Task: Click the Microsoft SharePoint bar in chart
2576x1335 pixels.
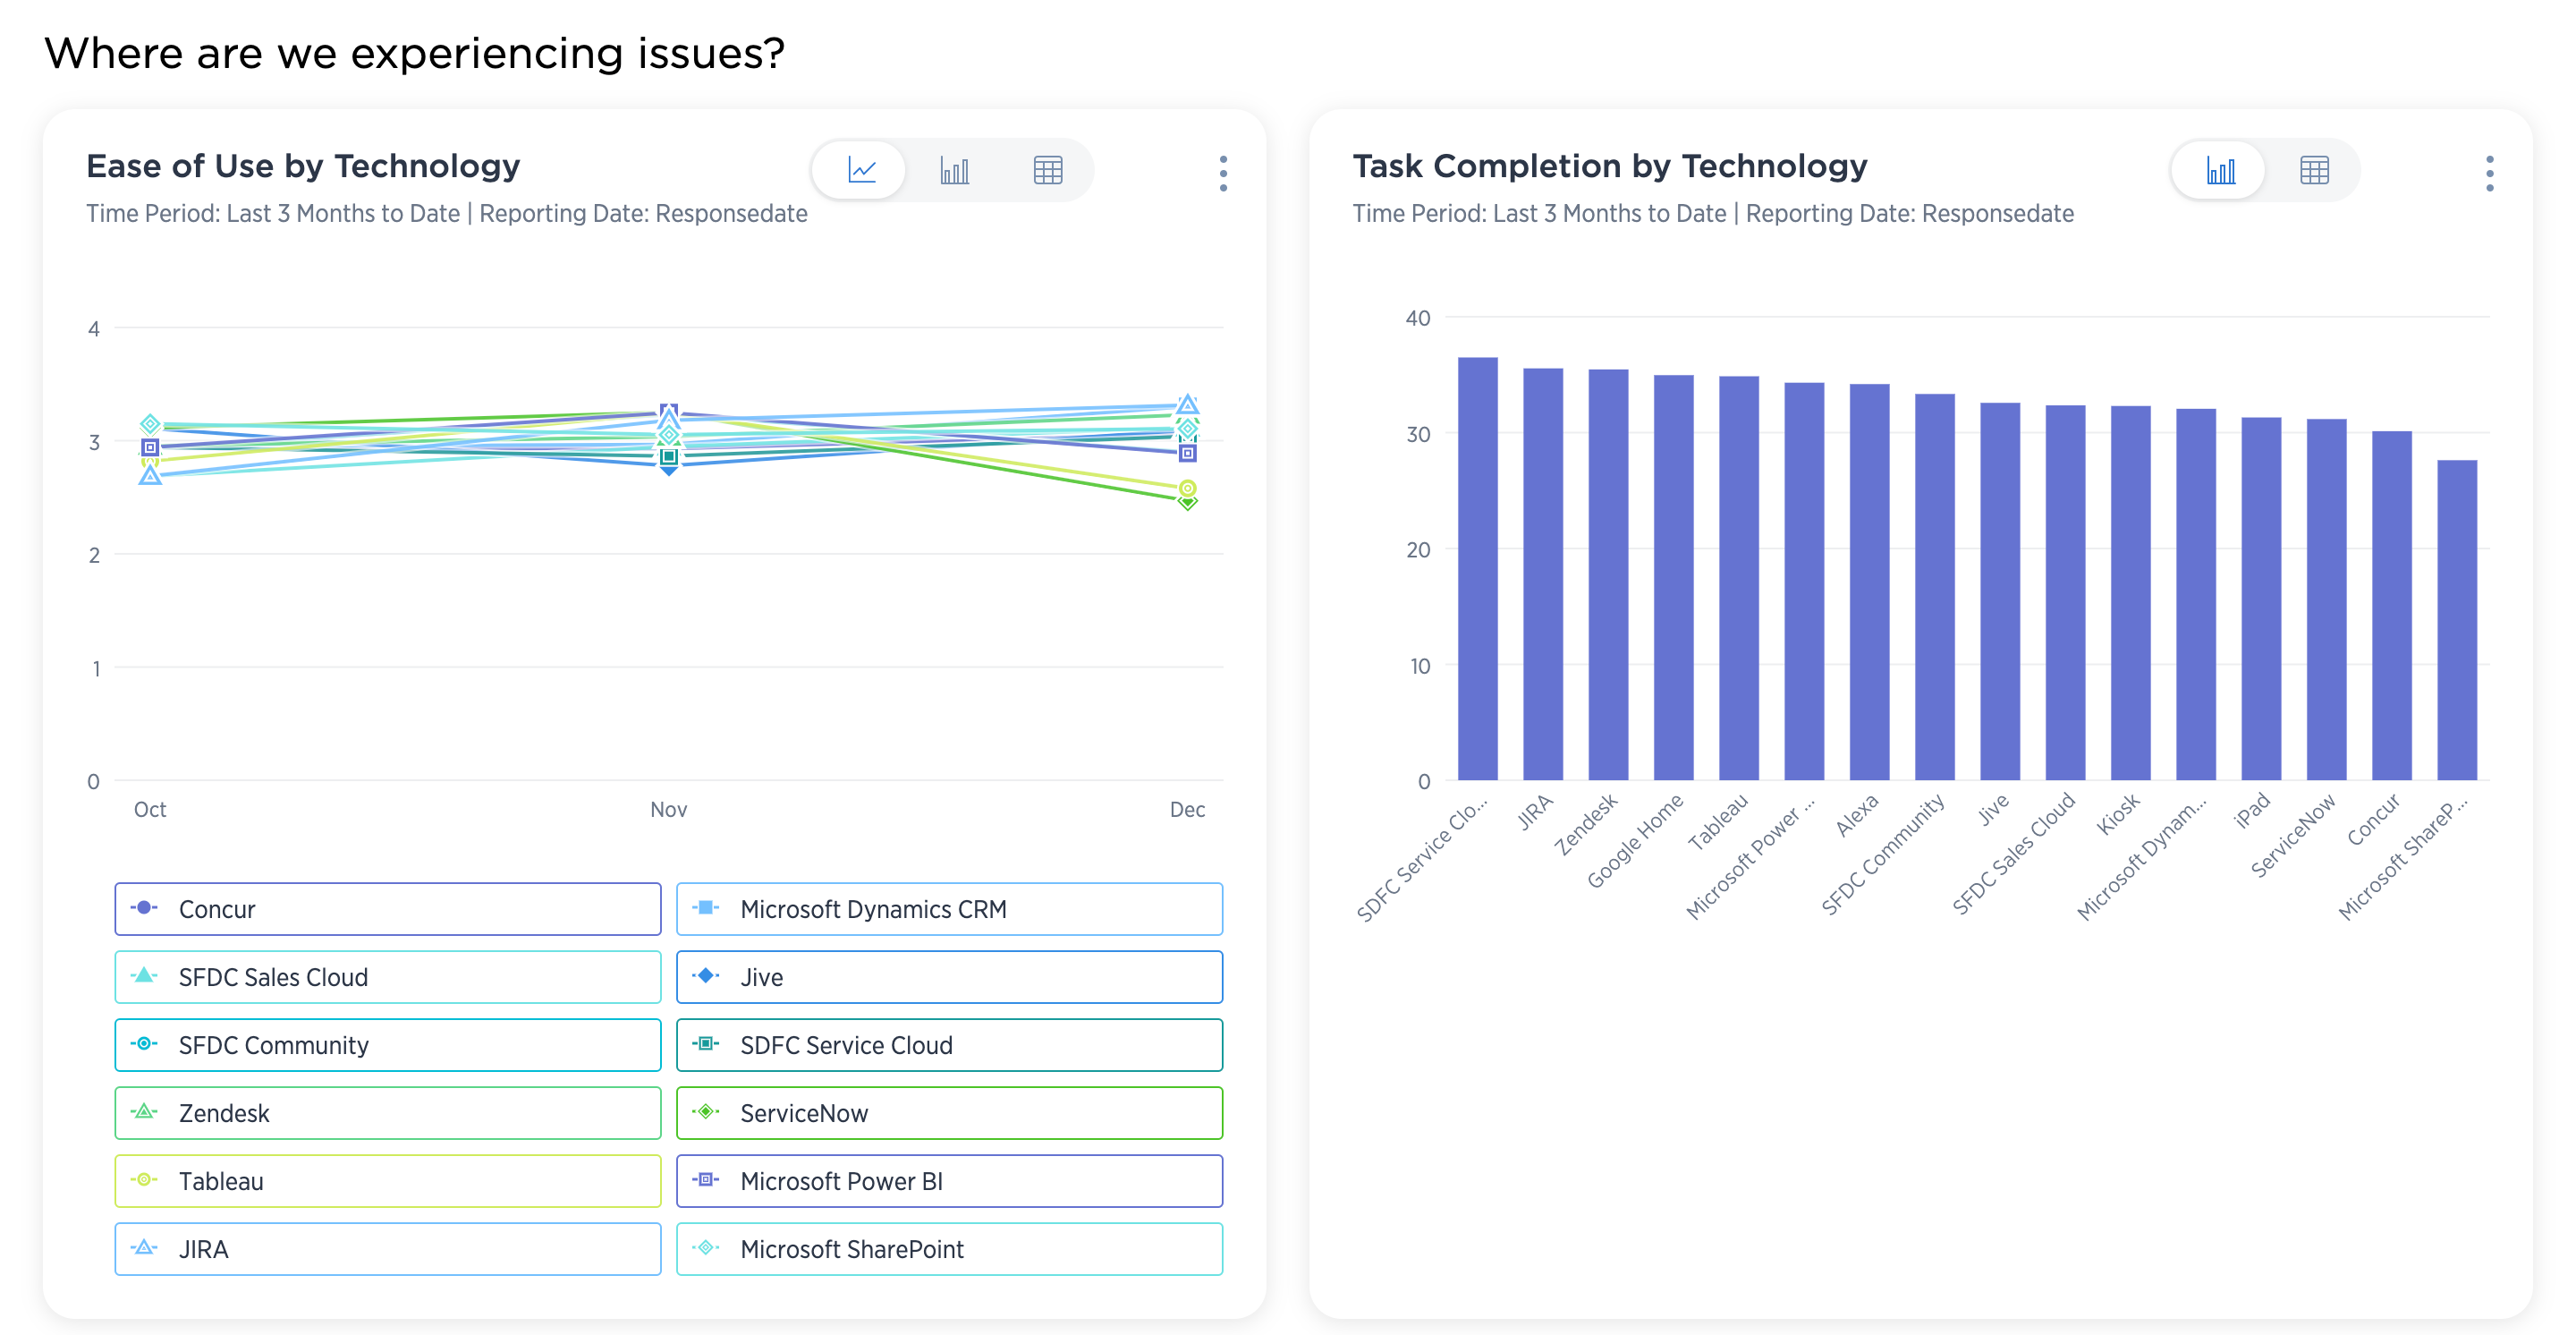Action: pyautogui.click(x=2456, y=620)
